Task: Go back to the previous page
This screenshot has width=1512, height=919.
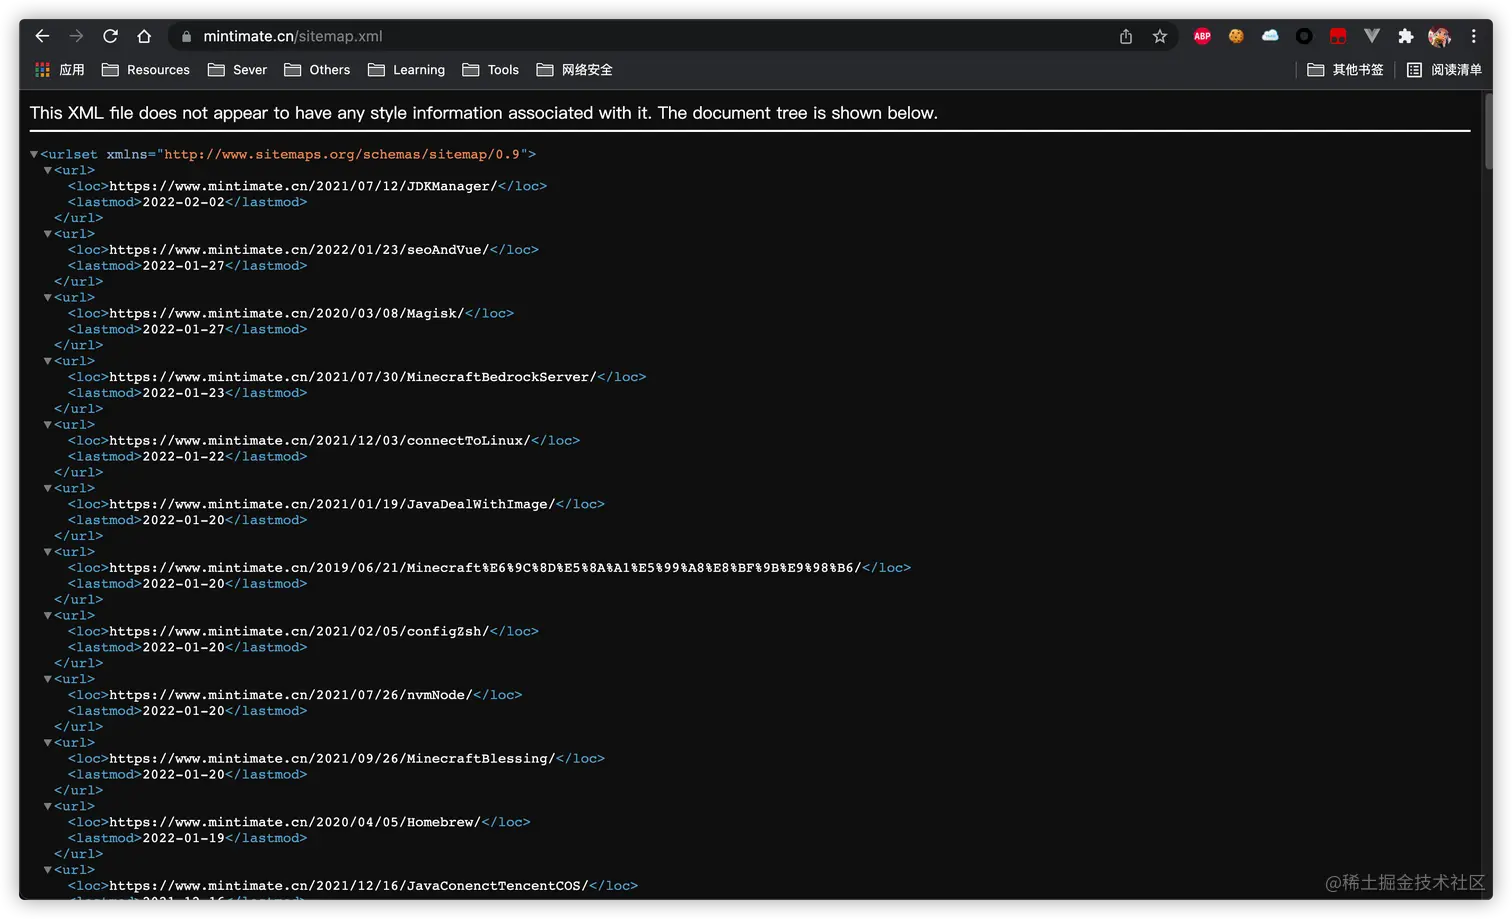Action: [x=42, y=36]
